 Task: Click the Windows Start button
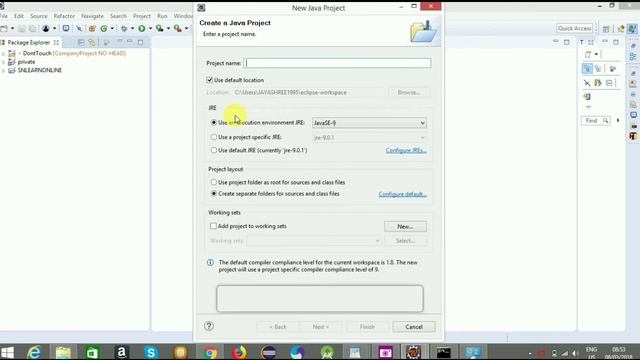click(7, 352)
